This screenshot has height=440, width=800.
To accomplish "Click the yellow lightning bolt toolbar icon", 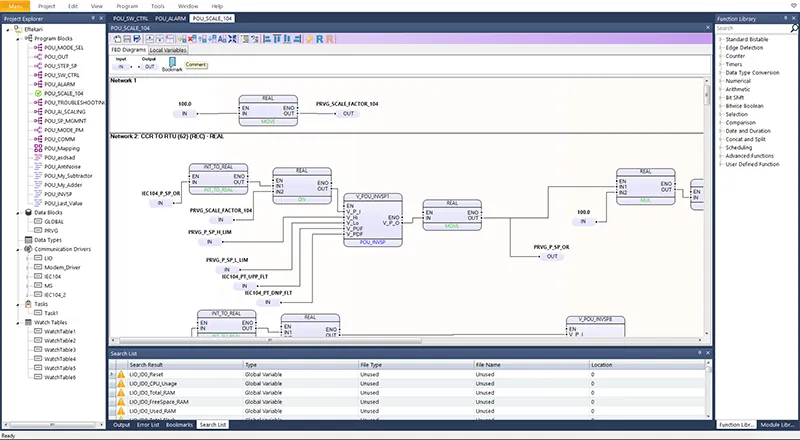I will [309, 39].
